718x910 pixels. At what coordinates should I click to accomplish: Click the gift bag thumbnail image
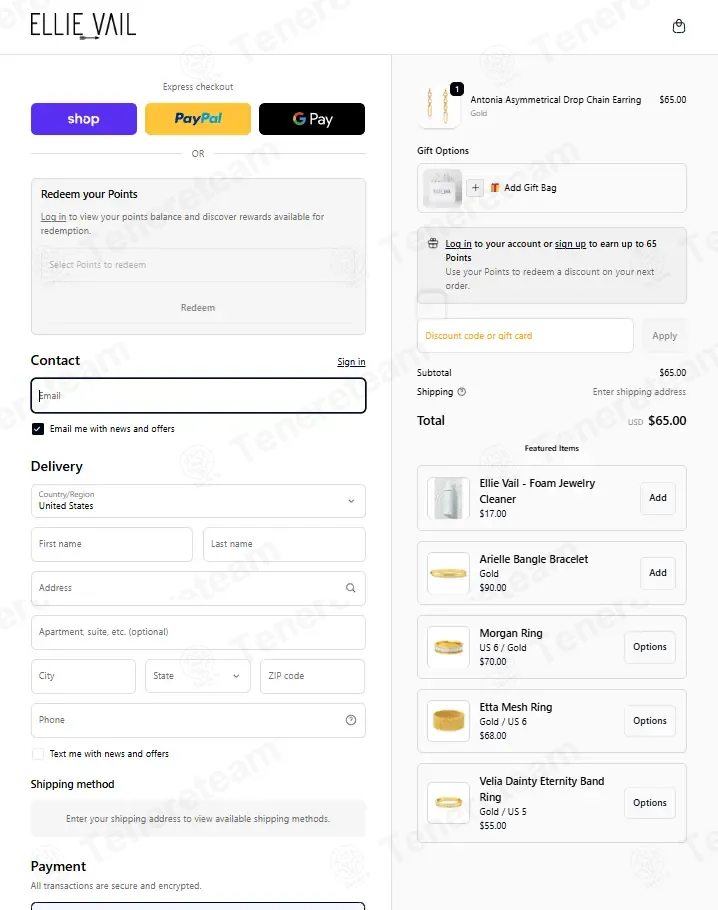442,188
